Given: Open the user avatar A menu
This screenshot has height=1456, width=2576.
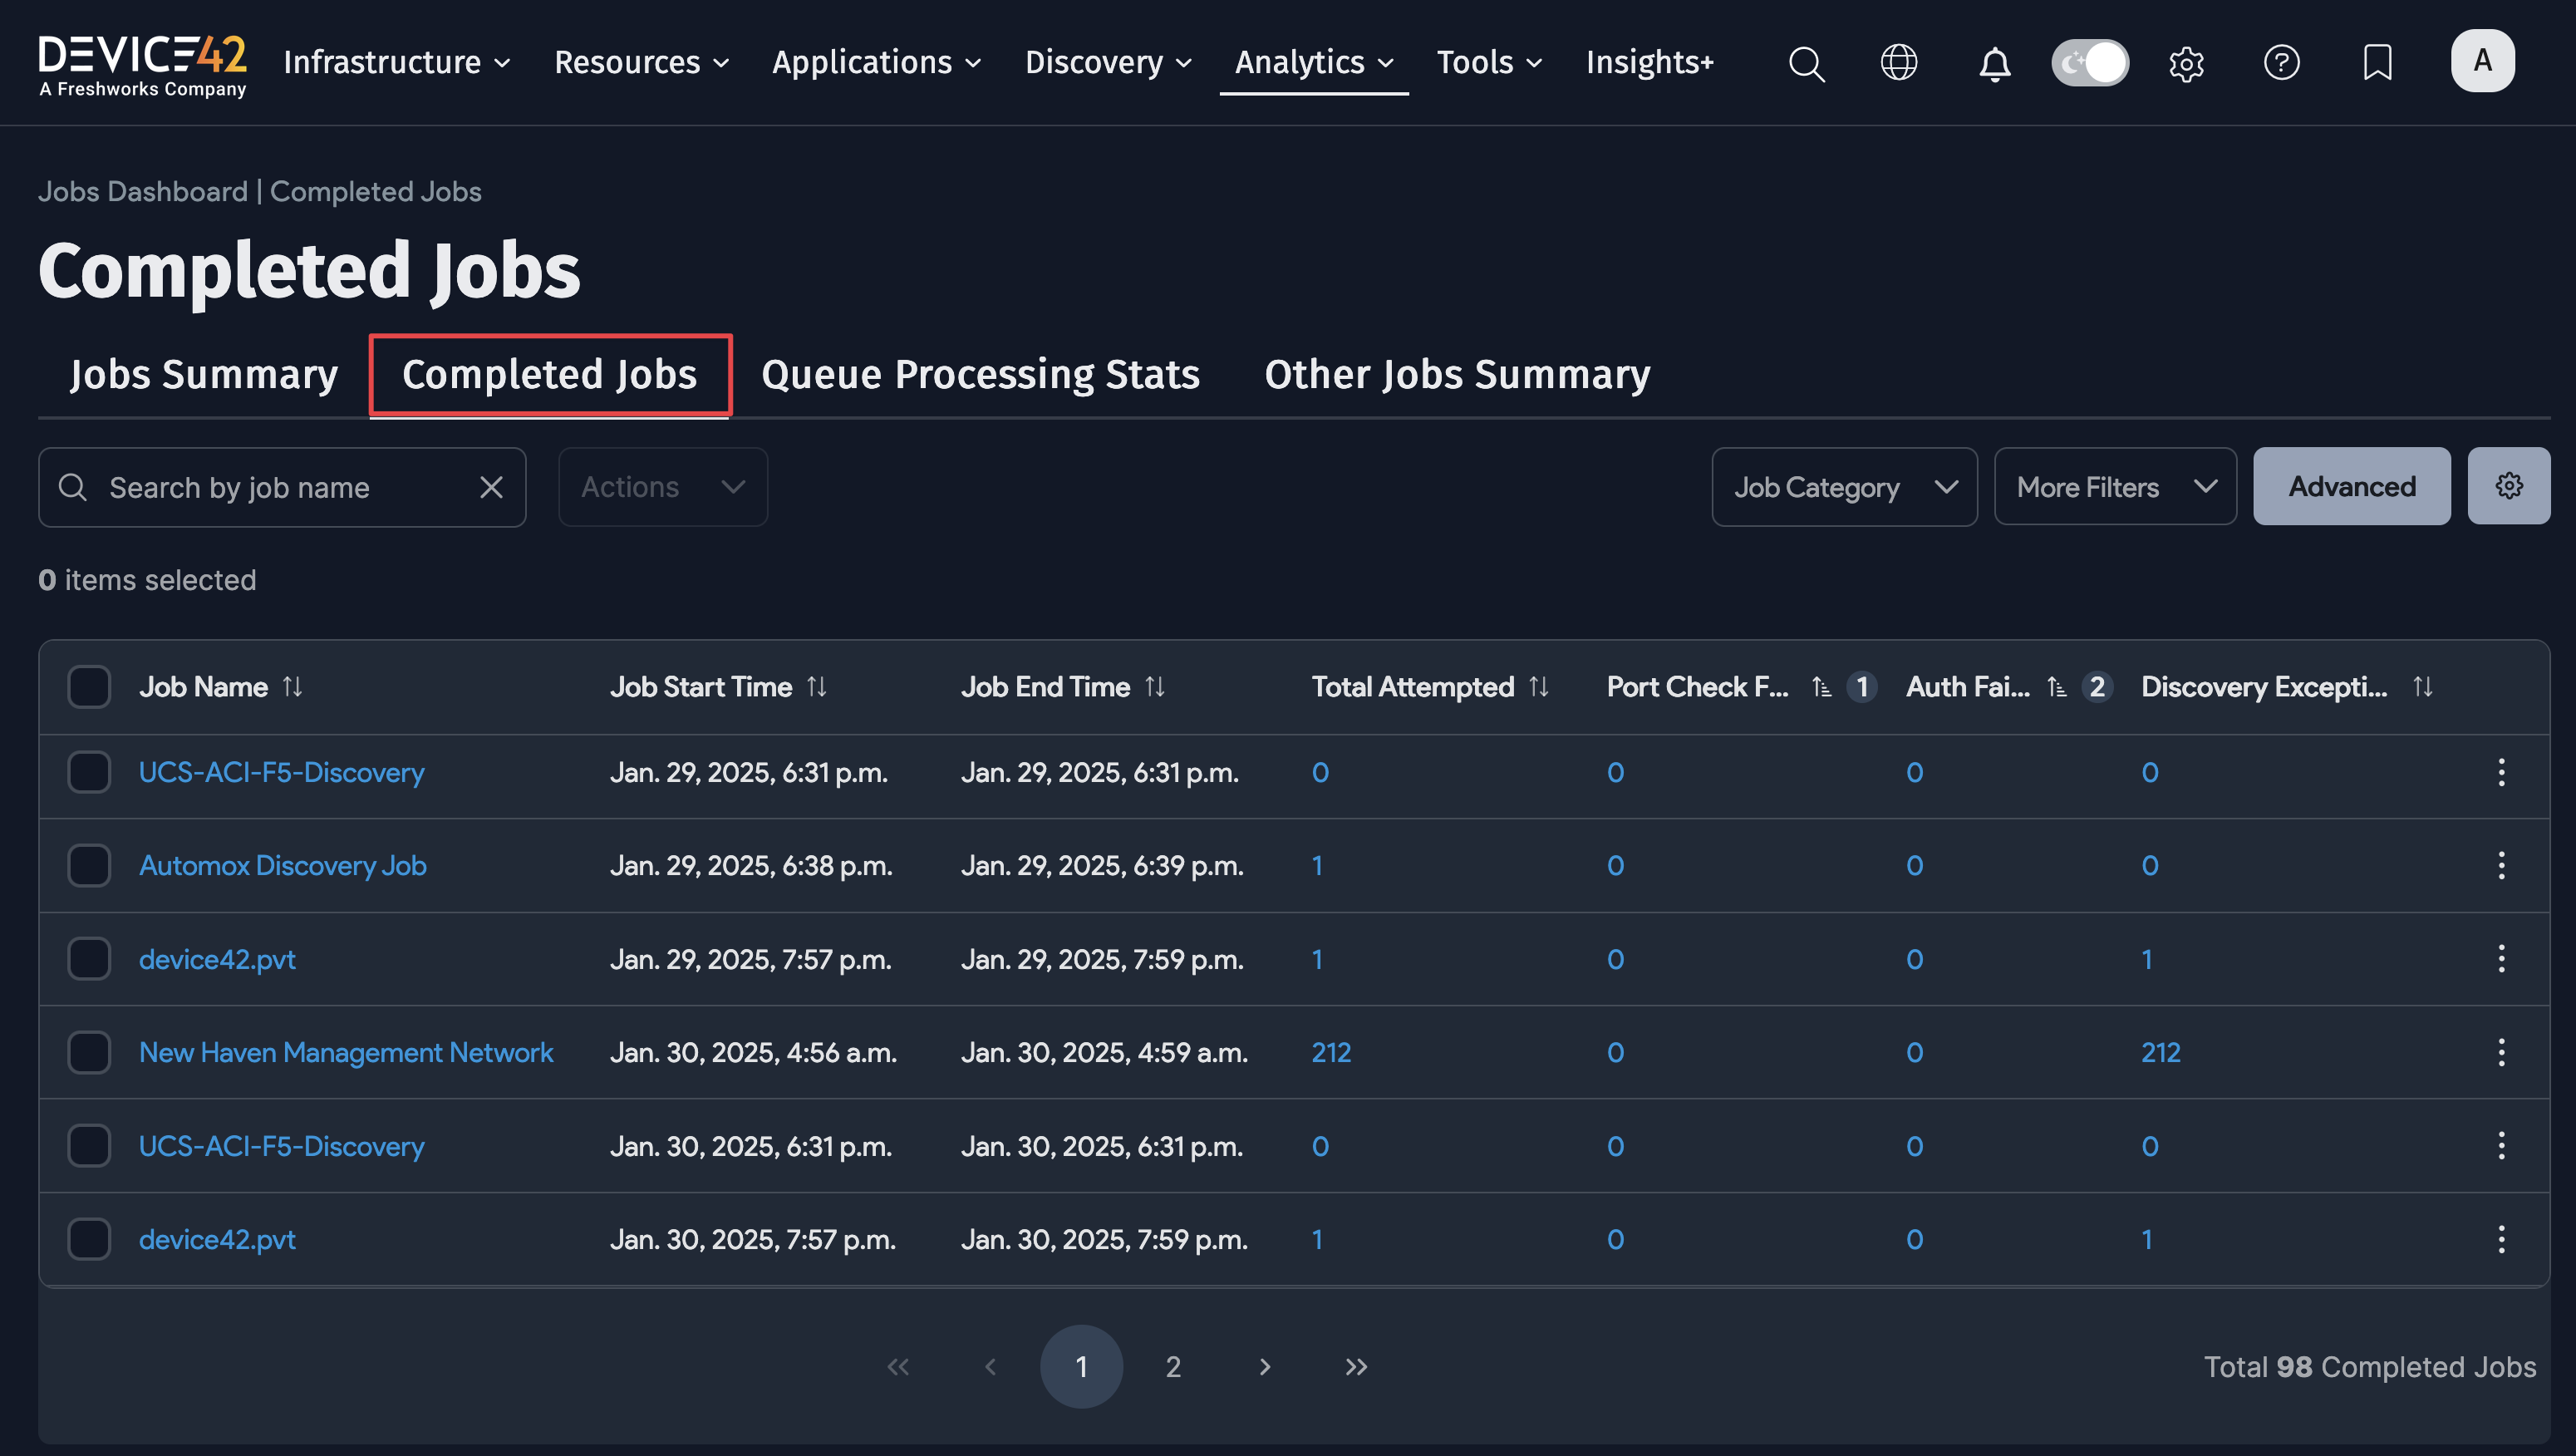Looking at the screenshot, I should click(x=2482, y=61).
